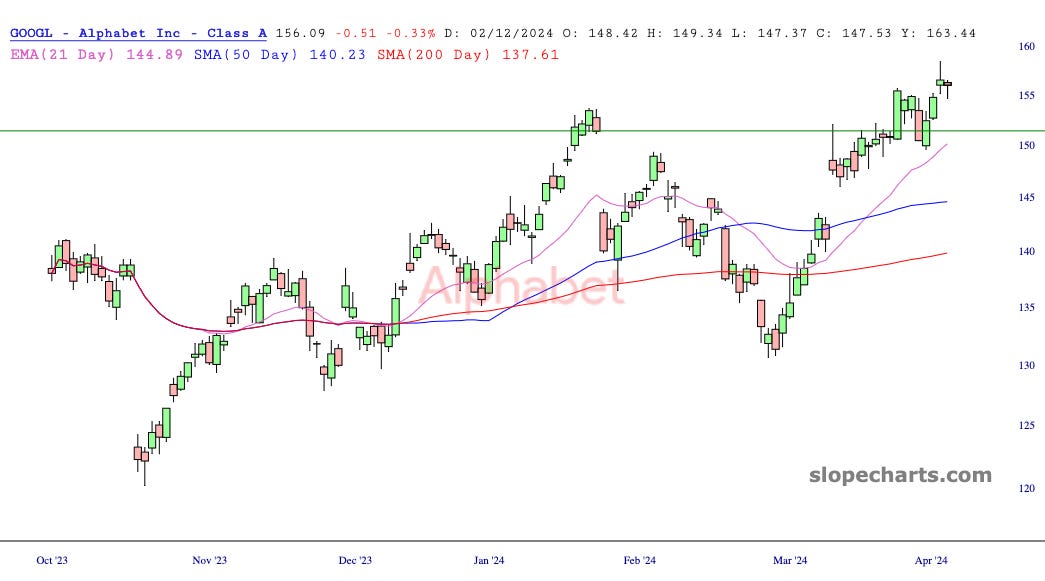Click the open value 148.42
This screenshot has width=1045, height=581.
click(613, 33)
